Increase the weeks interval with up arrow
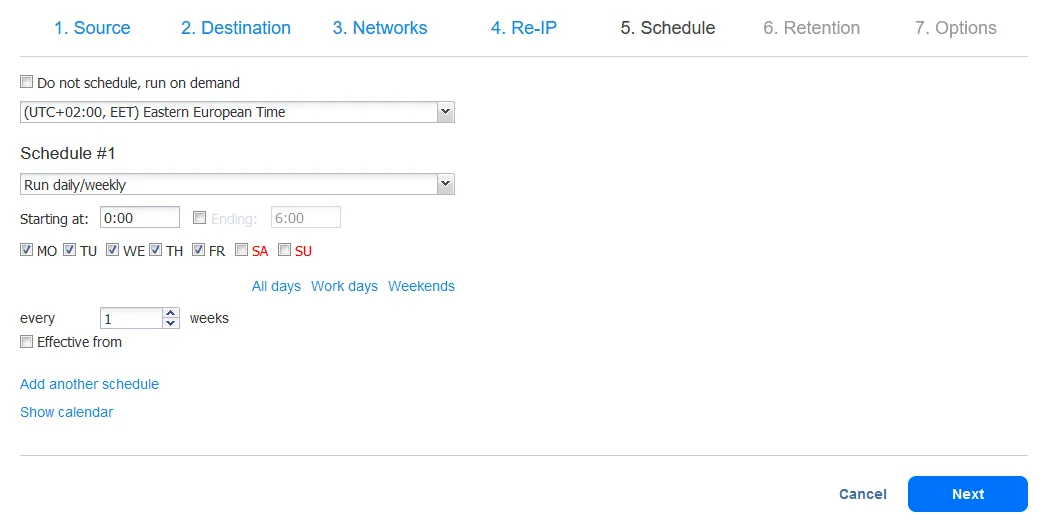Viewport: 1048px width, 532px height. click(171, 313)
